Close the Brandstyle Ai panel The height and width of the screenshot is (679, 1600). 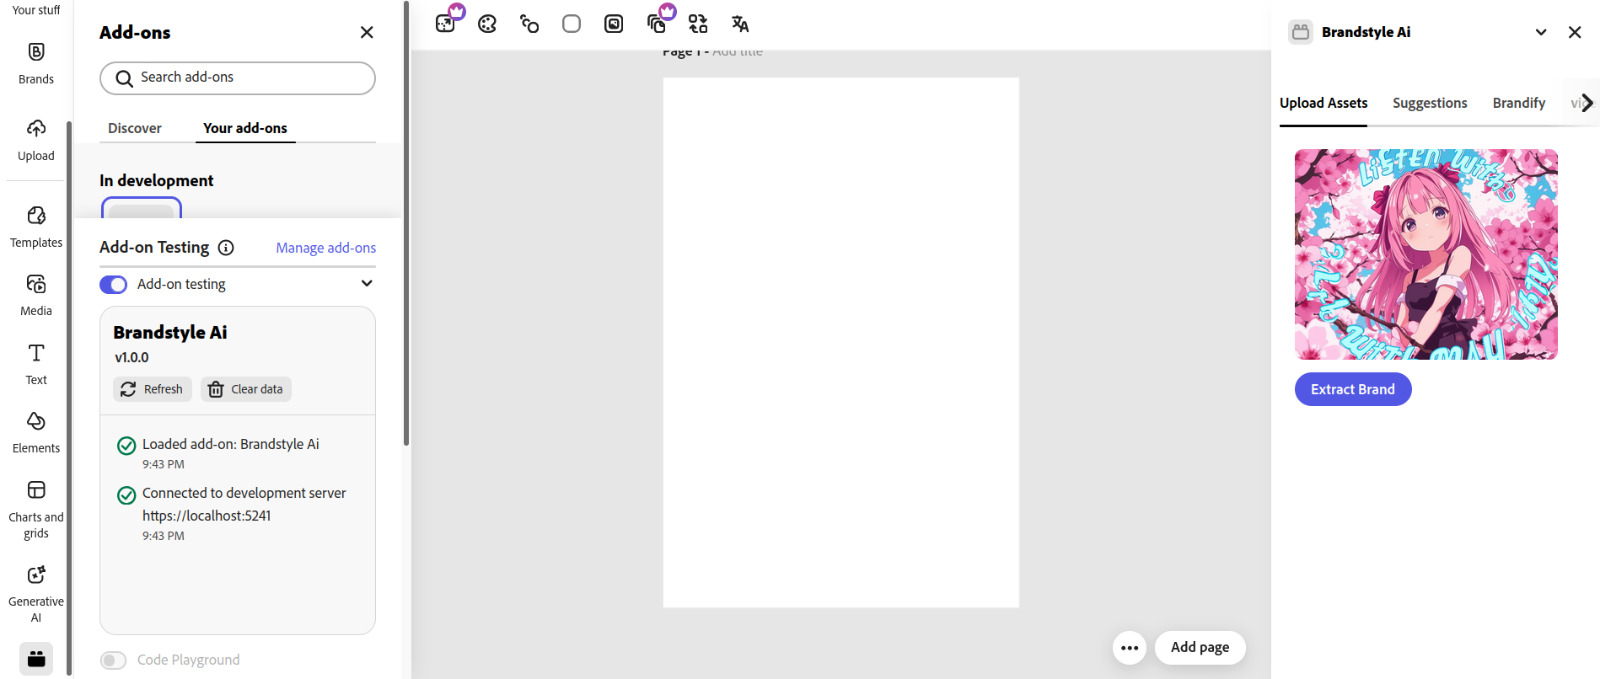(1575, 32)
